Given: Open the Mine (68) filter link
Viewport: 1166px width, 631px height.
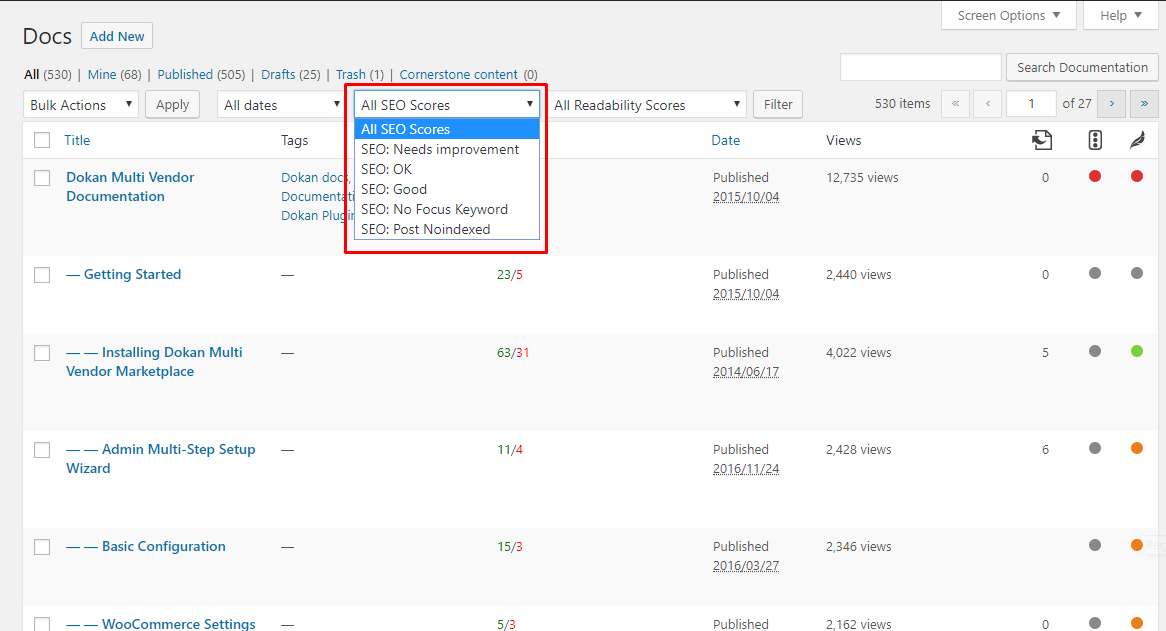Looking at the screenshot, I should coord(115,74).
